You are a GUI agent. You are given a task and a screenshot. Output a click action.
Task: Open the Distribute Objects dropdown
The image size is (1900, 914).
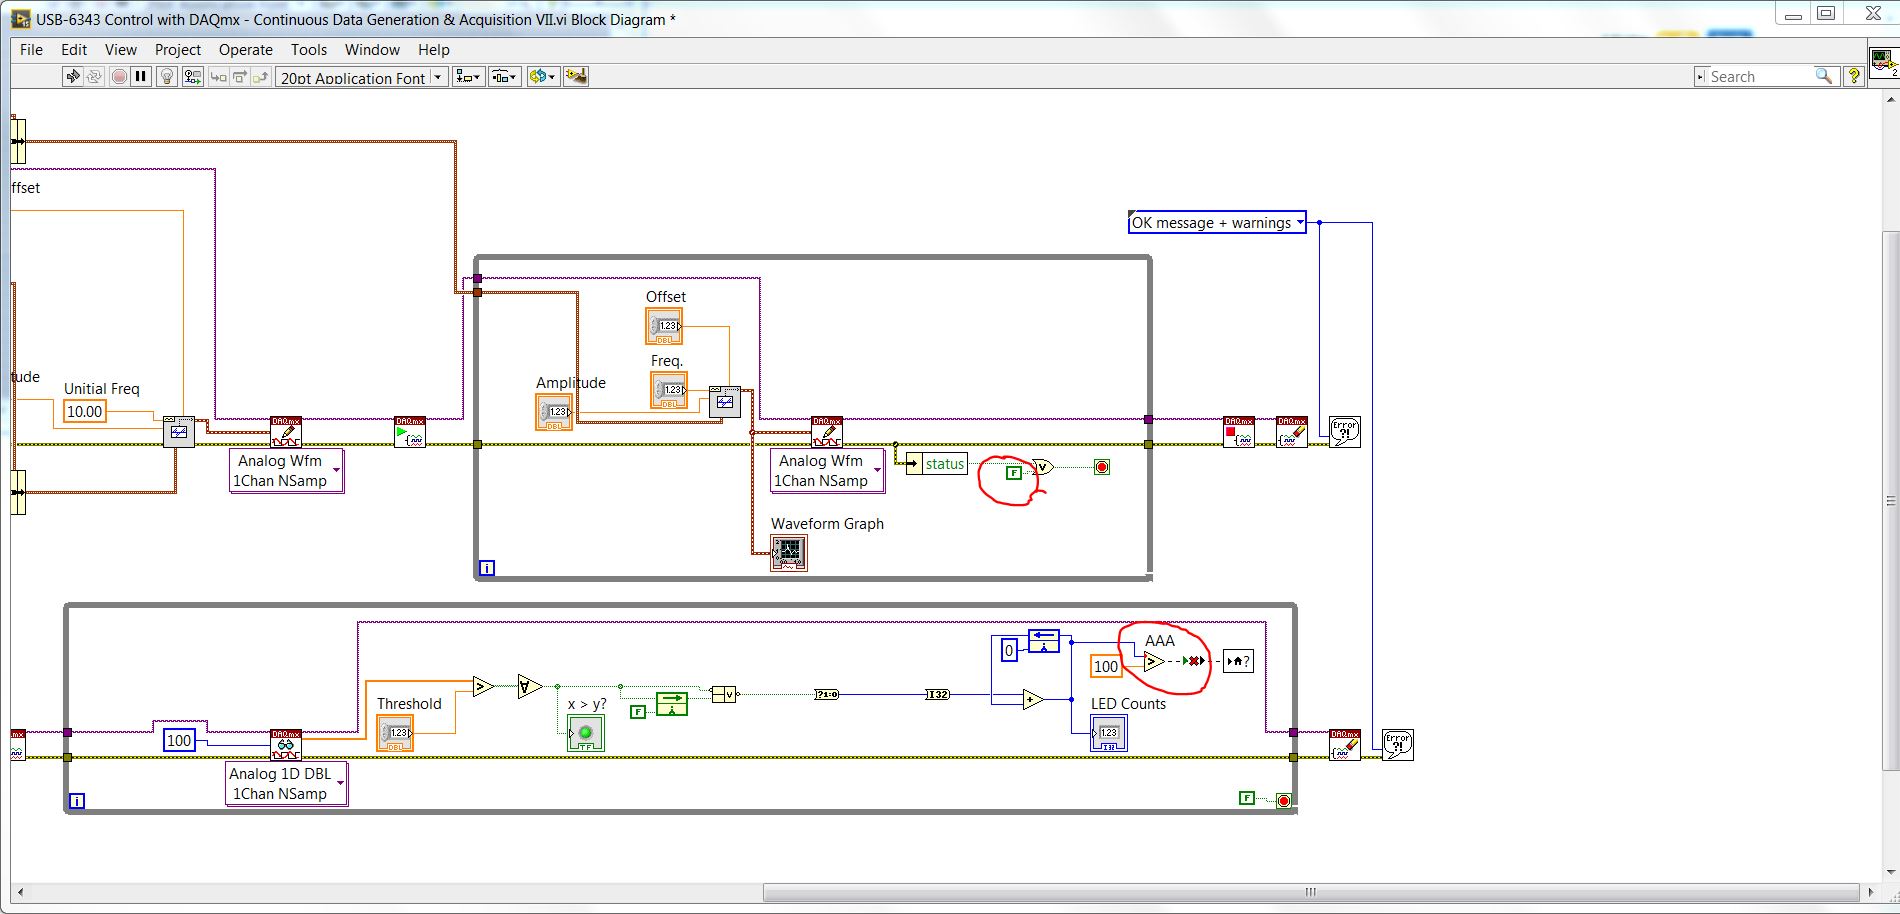(x=504, y=77)
